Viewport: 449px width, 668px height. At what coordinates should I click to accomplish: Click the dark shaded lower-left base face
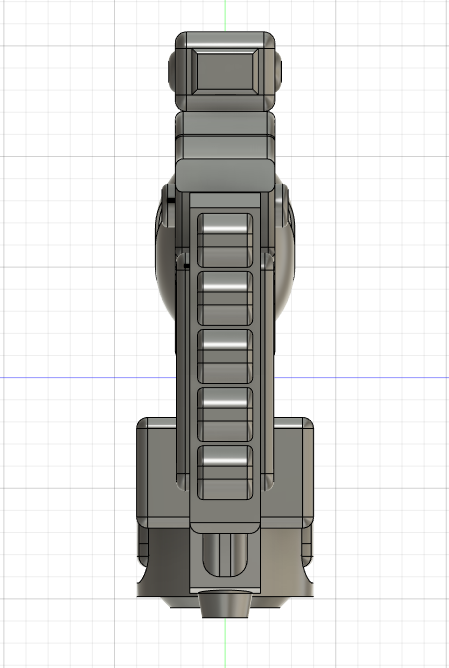168,554
